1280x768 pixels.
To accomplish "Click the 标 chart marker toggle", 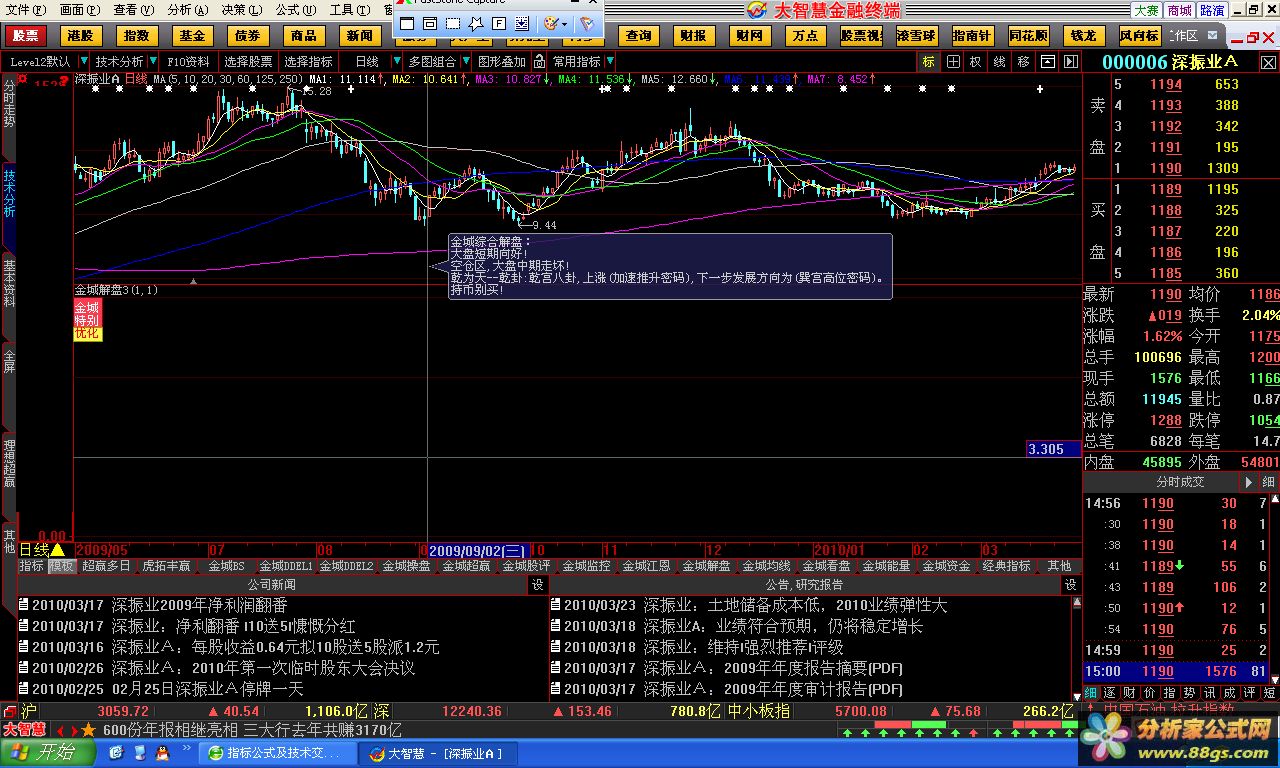I will coord(929,62).
